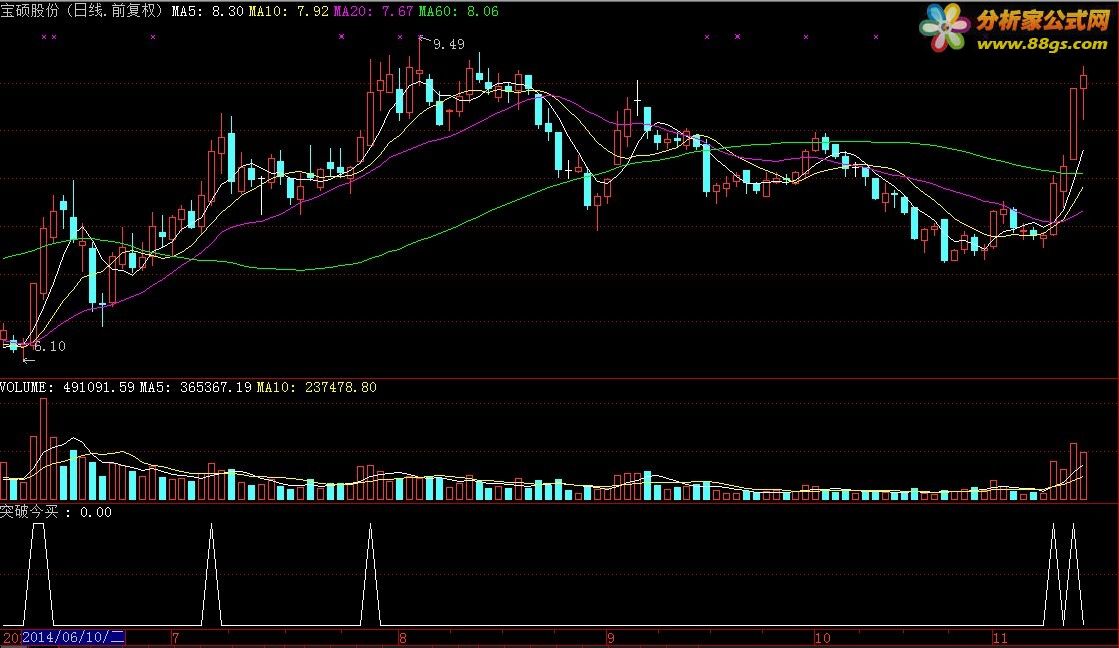Click the tallest red volume bar in June
This screenshot has height=648, width=1119.
44,449
